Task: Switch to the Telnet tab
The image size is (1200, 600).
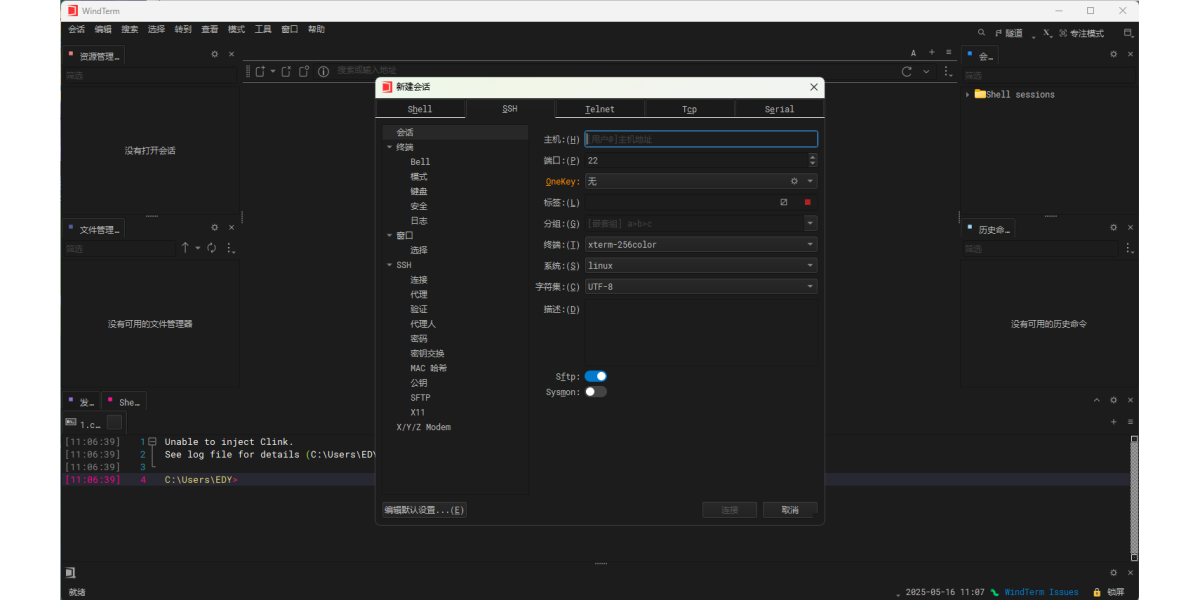Action: (x=600, y=109)
